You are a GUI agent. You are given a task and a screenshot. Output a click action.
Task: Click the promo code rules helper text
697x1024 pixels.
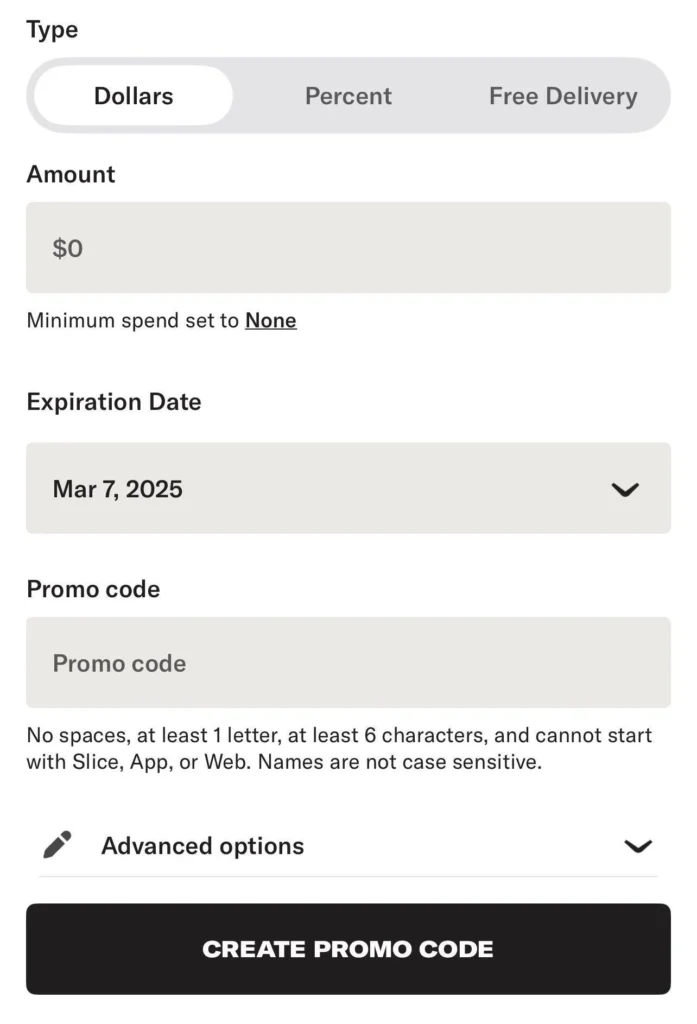(x=339, y=749)
